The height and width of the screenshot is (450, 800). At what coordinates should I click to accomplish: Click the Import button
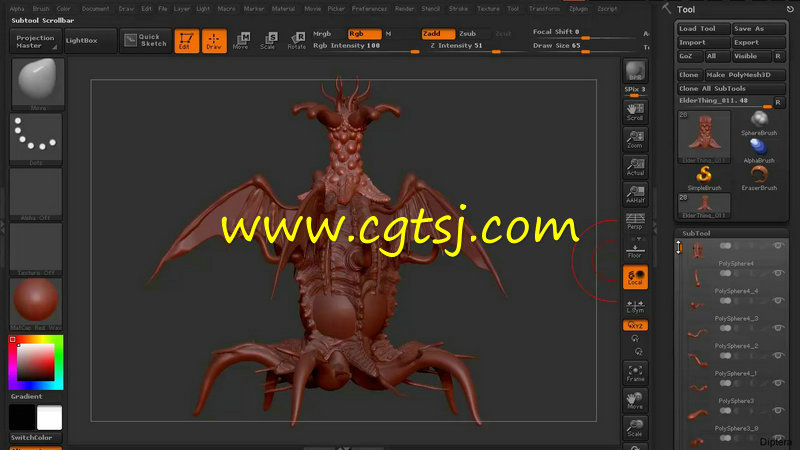click(703, 42)
